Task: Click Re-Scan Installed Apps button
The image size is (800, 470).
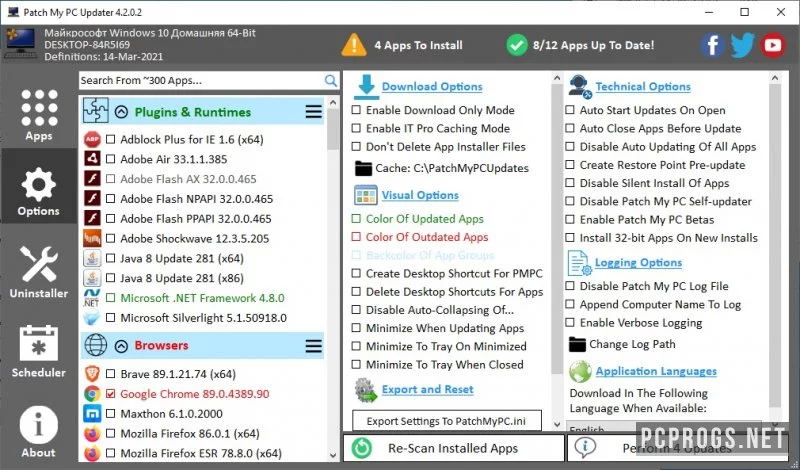Action: (454, 449)
